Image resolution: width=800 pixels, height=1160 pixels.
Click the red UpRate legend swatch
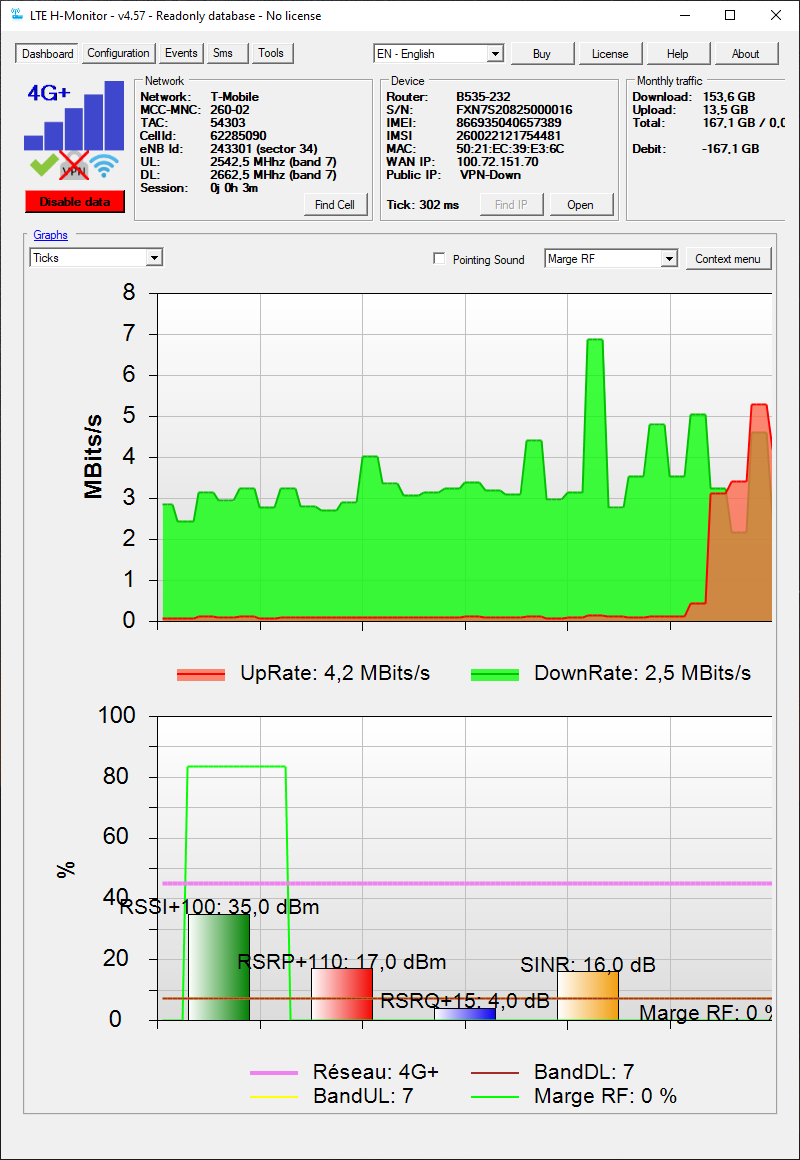(201, 674)
